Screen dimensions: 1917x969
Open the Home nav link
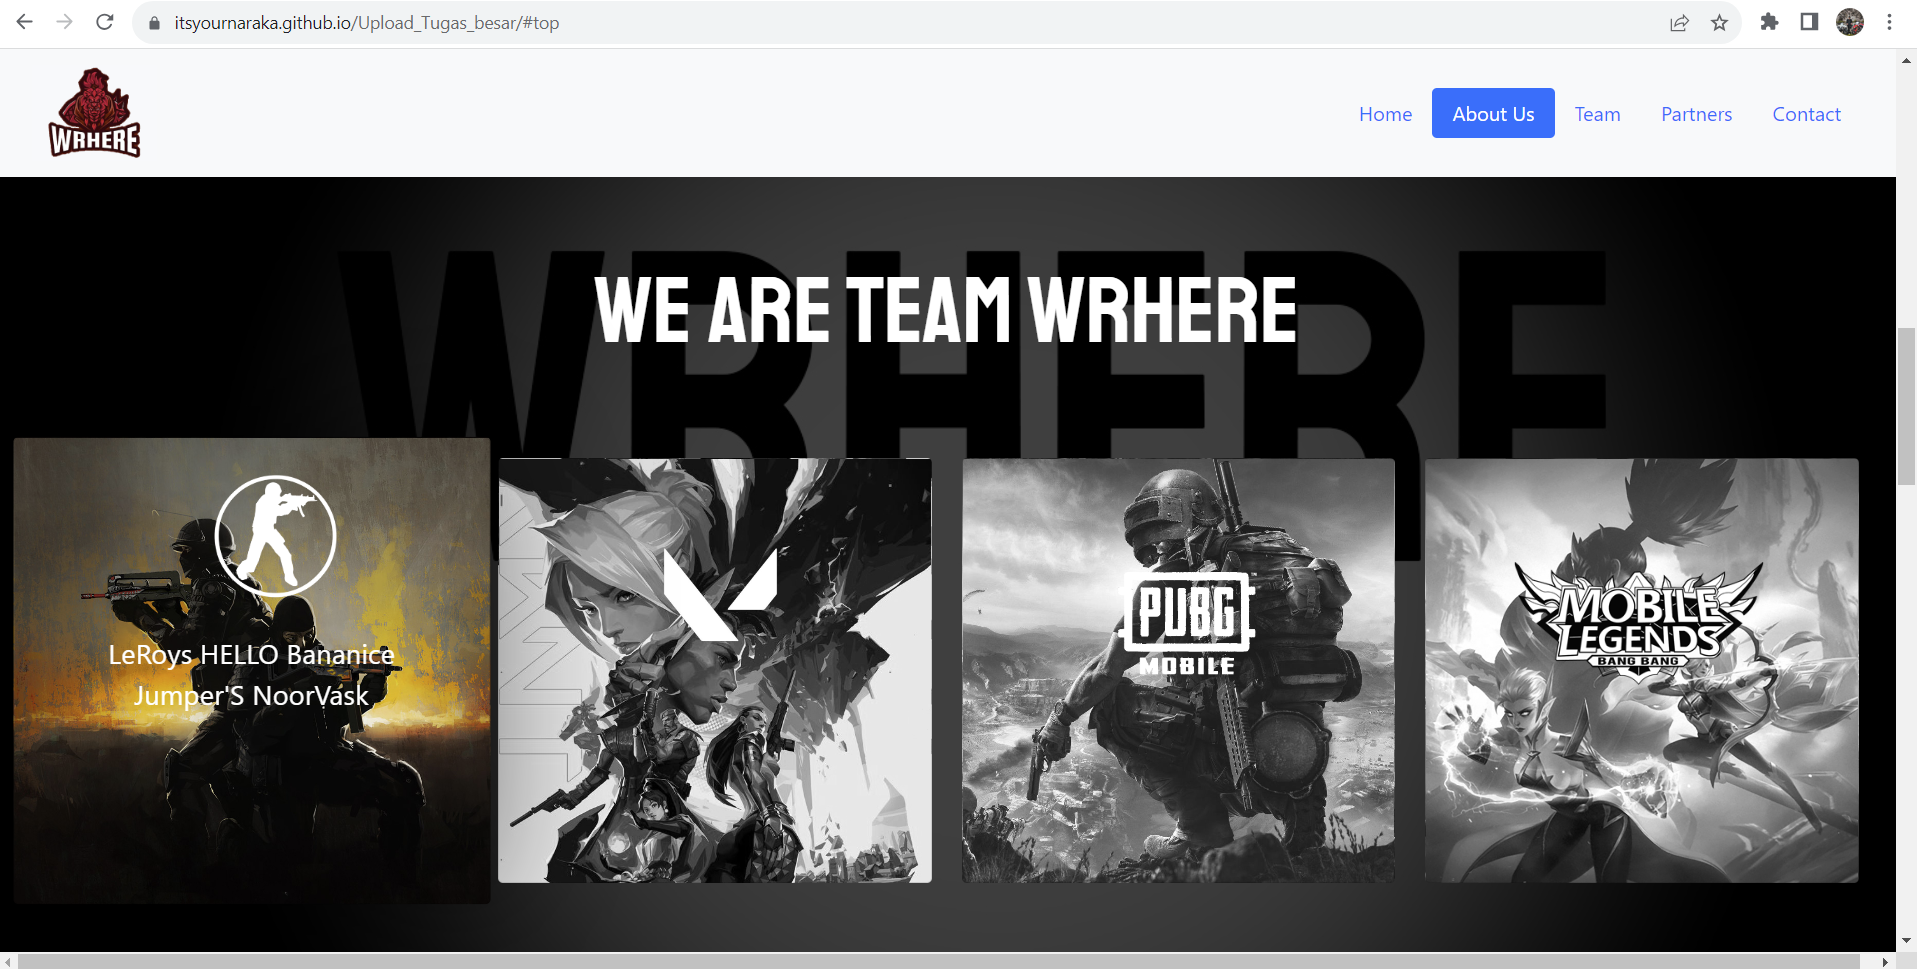(1385, 114)
